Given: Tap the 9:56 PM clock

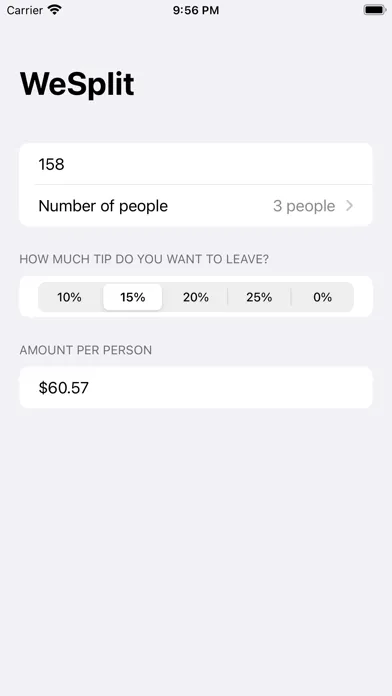Looking at the screenshot, I should click(x=196, y=10).
